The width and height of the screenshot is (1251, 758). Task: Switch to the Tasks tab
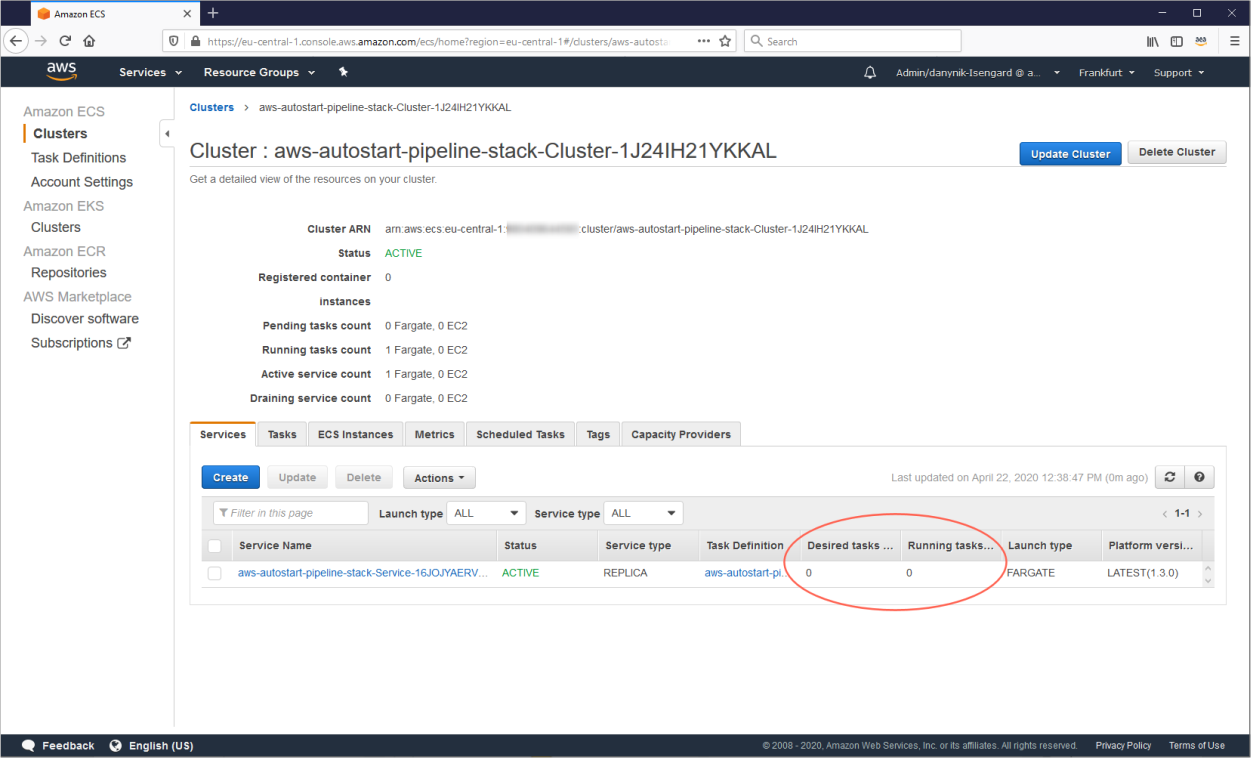pos(282,434)
